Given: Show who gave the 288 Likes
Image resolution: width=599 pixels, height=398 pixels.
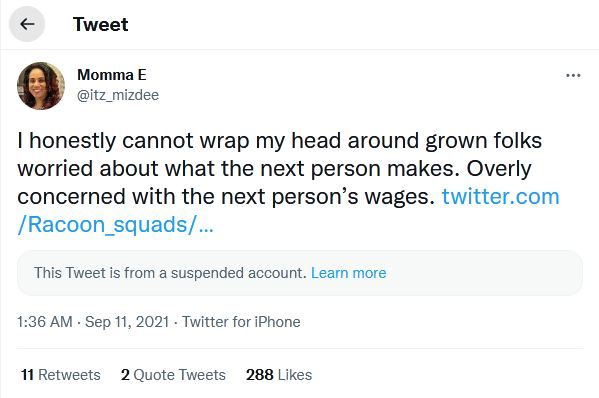Looking at the screenshot, I should point(279,375).
